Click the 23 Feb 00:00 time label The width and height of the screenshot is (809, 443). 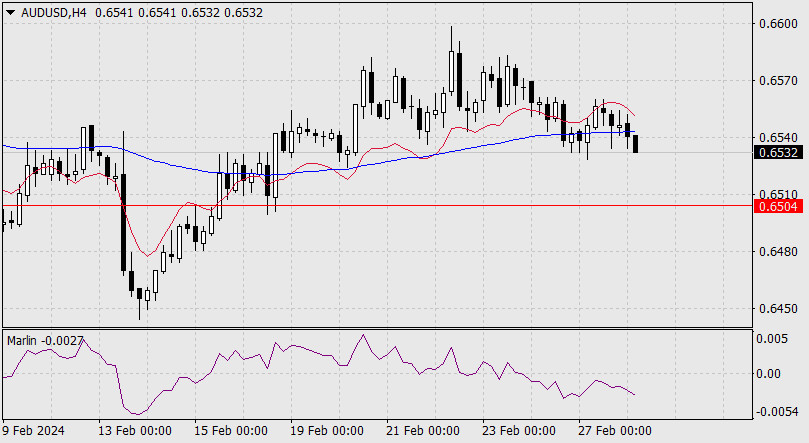pos(519,430)
